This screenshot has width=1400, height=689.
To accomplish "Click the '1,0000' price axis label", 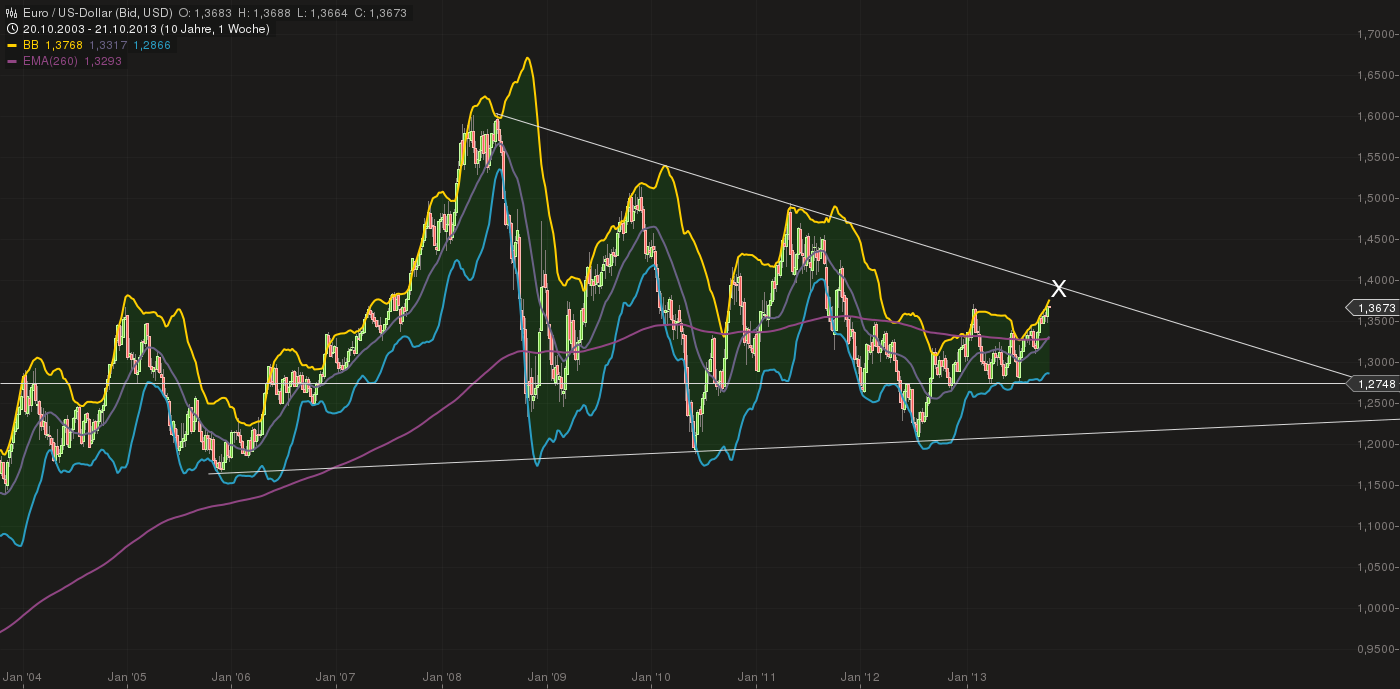I will tap(1377, 608).
